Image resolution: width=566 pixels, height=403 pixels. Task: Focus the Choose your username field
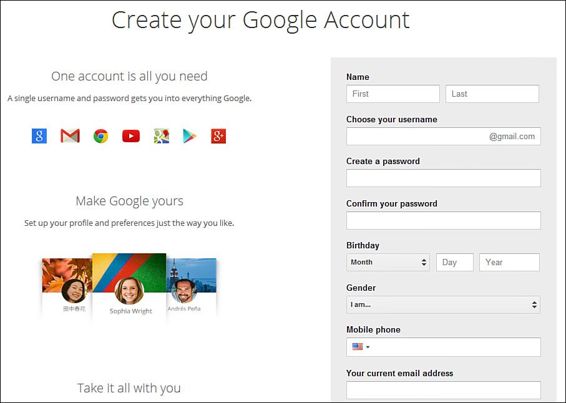(443, 136)
